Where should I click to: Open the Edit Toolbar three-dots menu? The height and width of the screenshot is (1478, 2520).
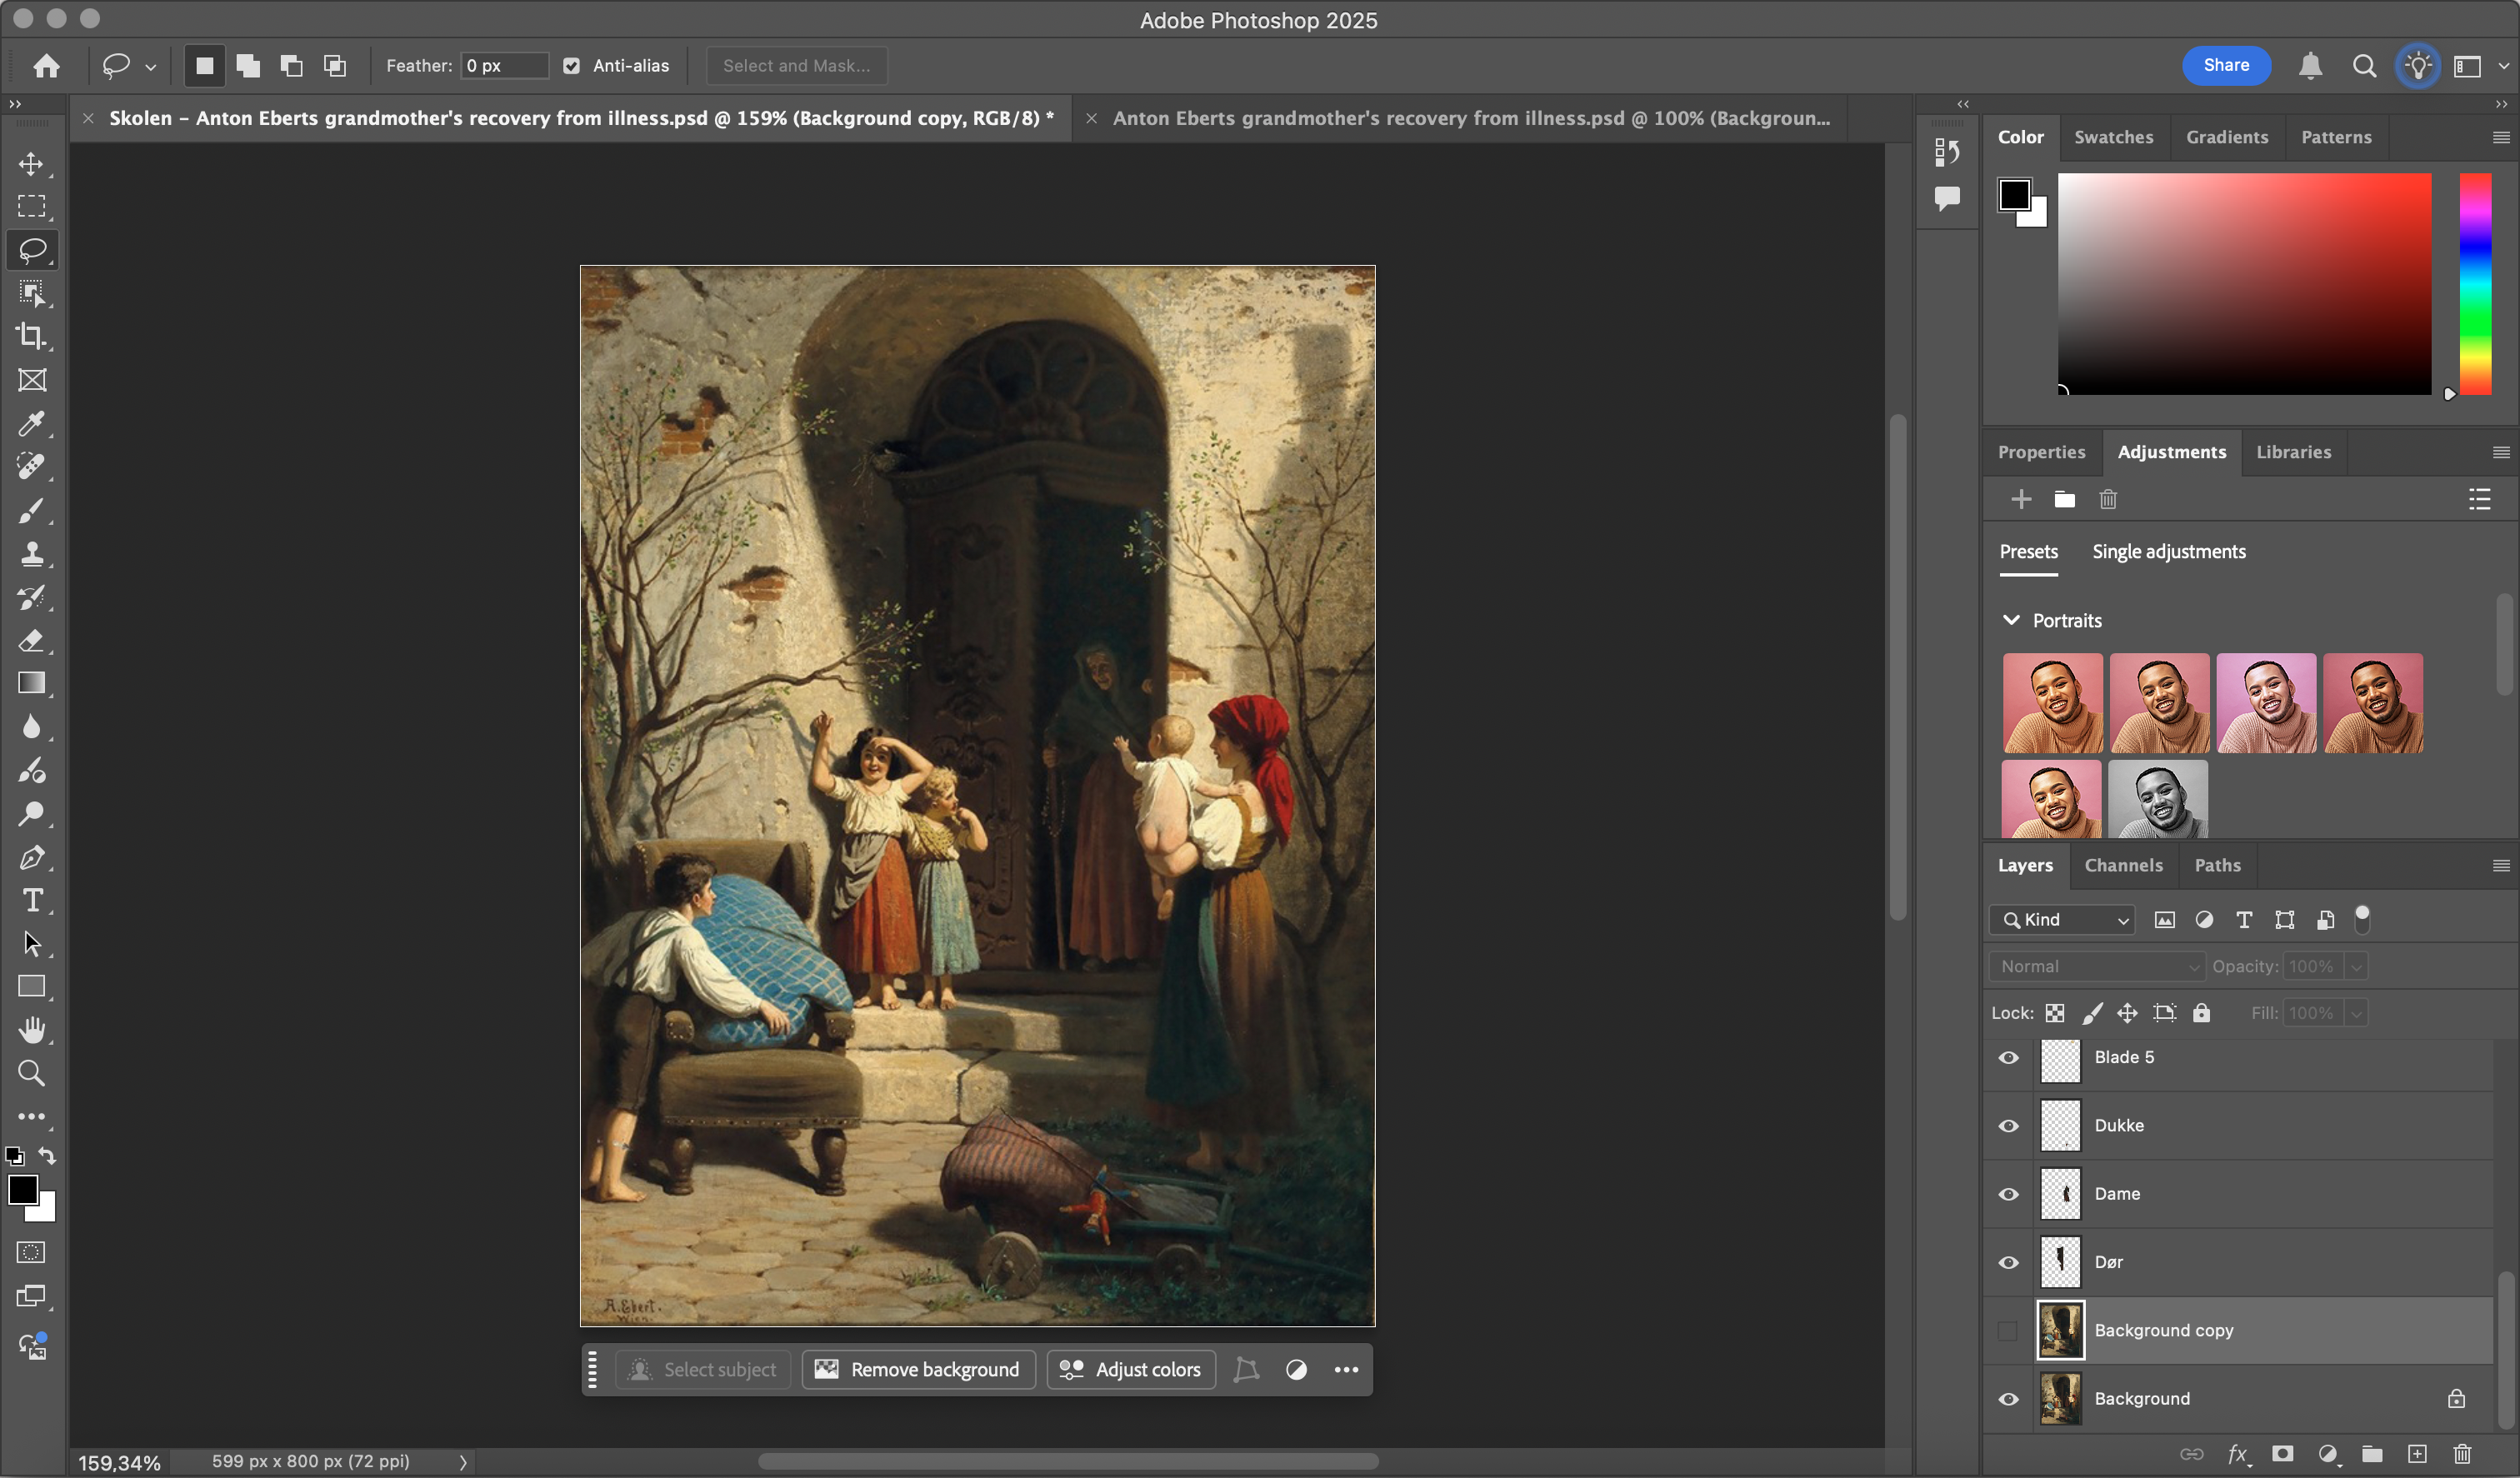(31, 1116)
